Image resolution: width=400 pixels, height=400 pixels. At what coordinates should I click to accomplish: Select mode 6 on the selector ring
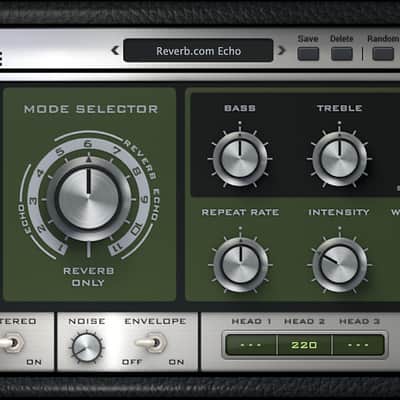pyautogui.click(x=87, y=144)
